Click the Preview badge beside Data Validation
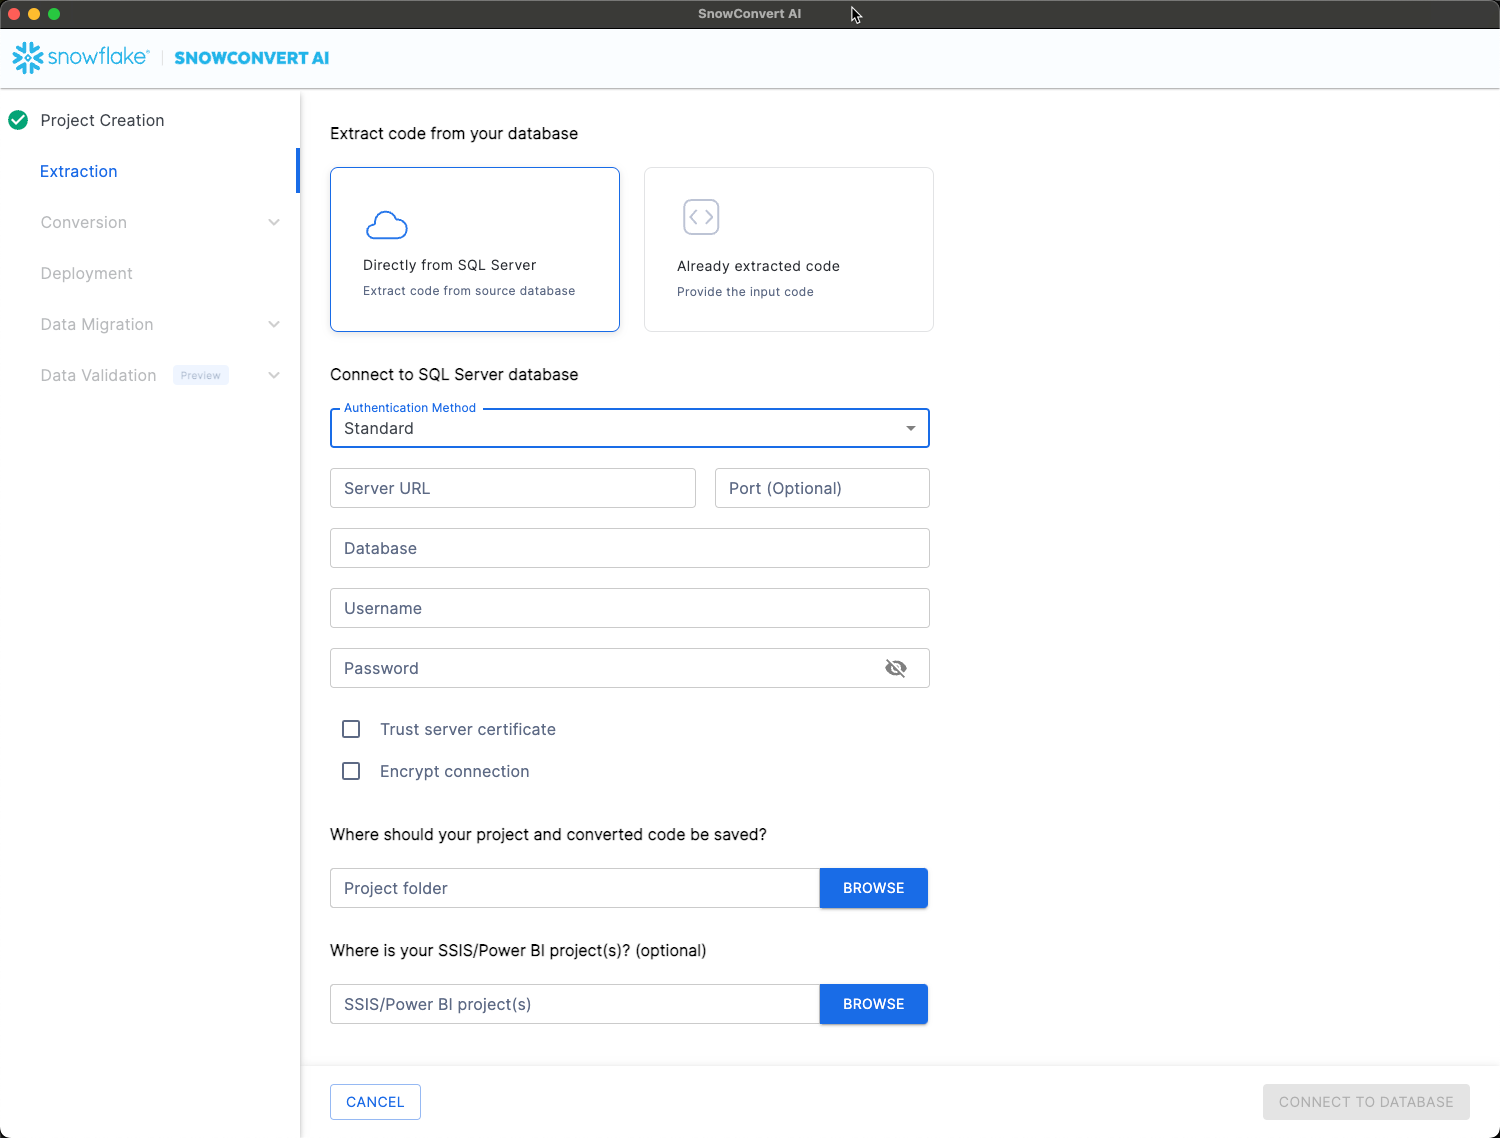 pyautogui.click(x=201, y=375)
